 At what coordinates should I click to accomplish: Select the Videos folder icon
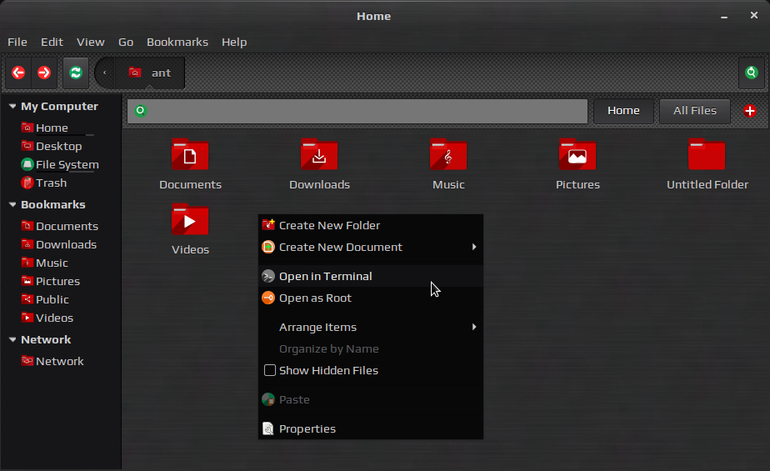coord(190,220)
